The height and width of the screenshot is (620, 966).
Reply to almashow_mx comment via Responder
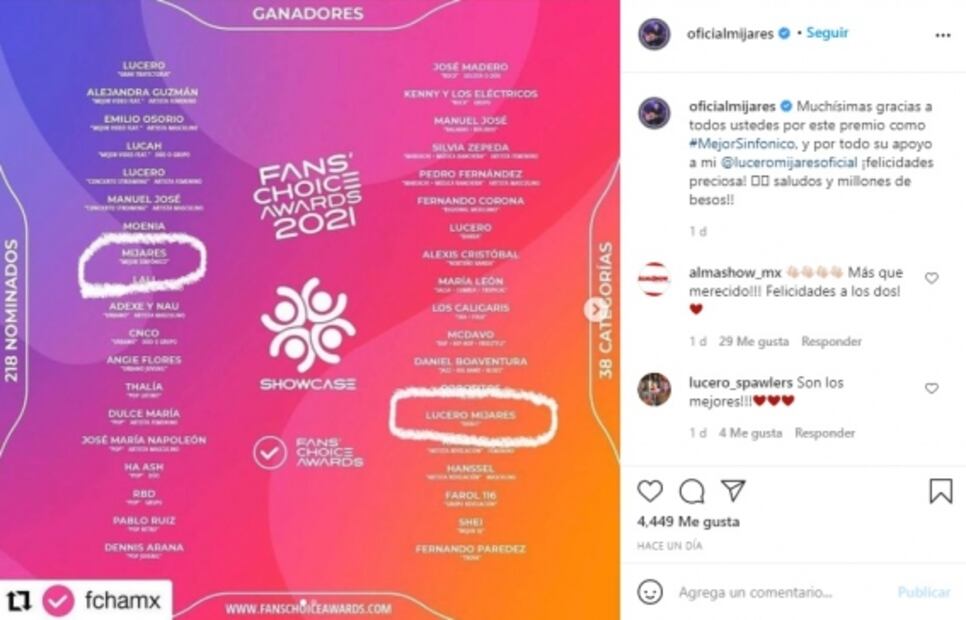831,341
